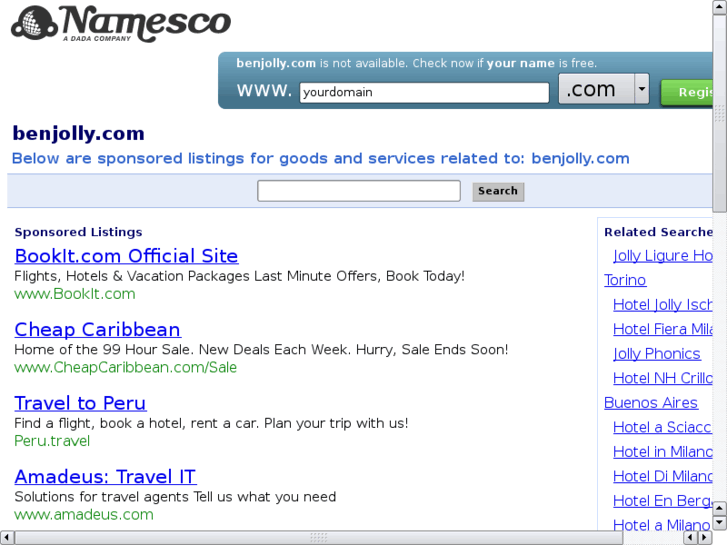The height and width of the screenshot is (545, 727).
Task: Open the .com domain extension dropdown
Action: tap(604, 89)
